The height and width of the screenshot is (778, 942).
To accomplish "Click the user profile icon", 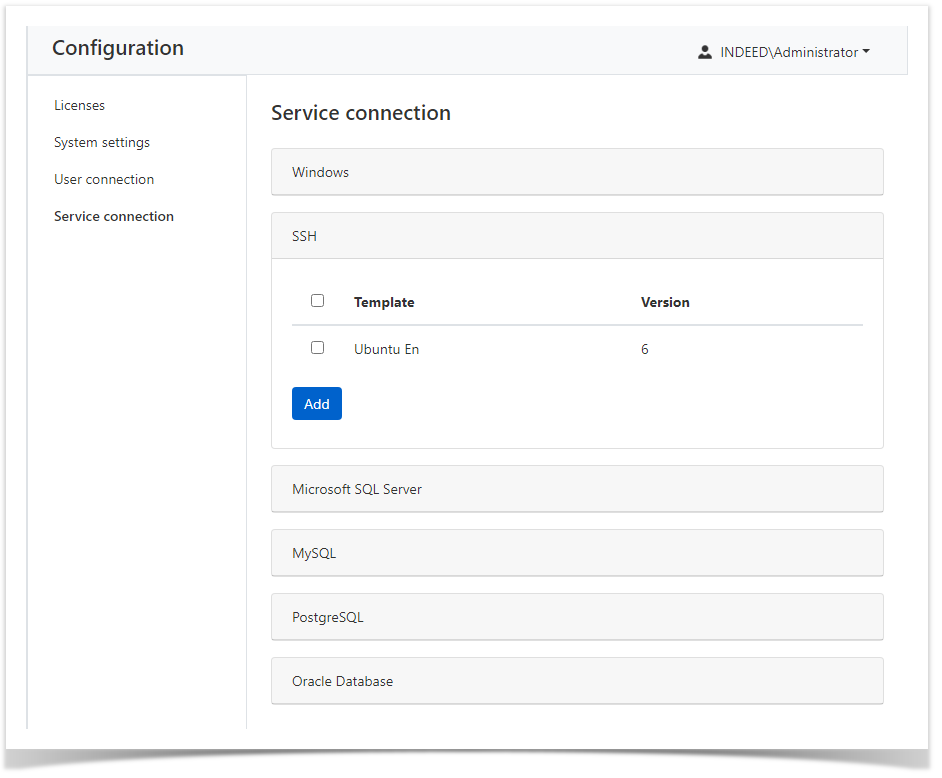I will pyautogui.click(x=704, y=52).
